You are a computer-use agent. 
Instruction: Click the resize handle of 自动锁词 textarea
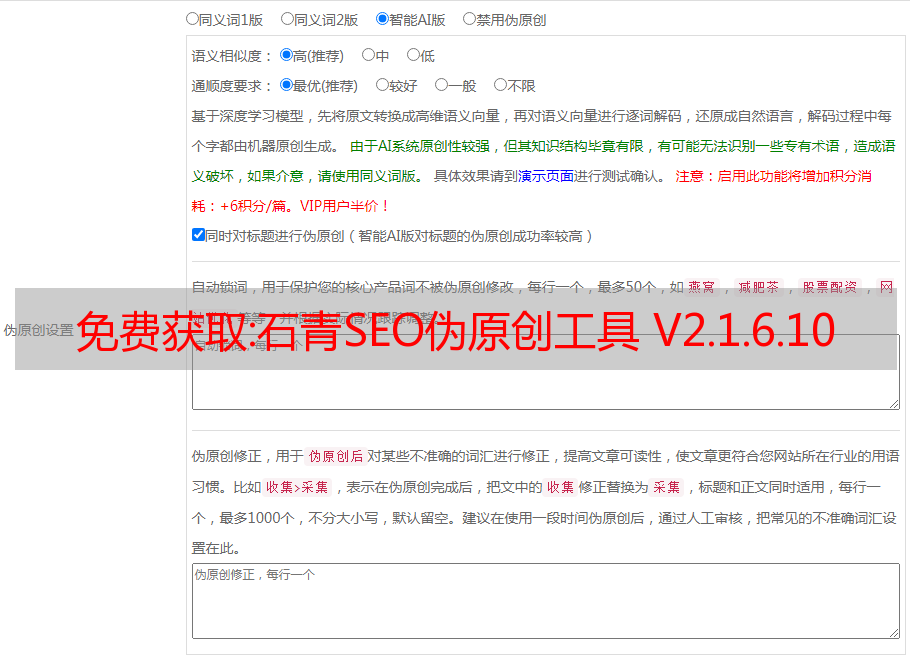(894, 404)
